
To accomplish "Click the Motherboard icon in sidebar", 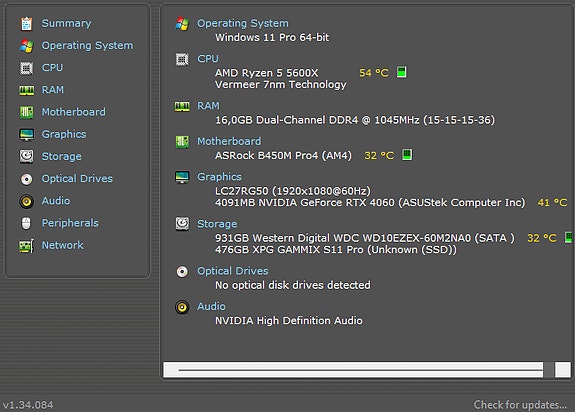I will 26,112.
